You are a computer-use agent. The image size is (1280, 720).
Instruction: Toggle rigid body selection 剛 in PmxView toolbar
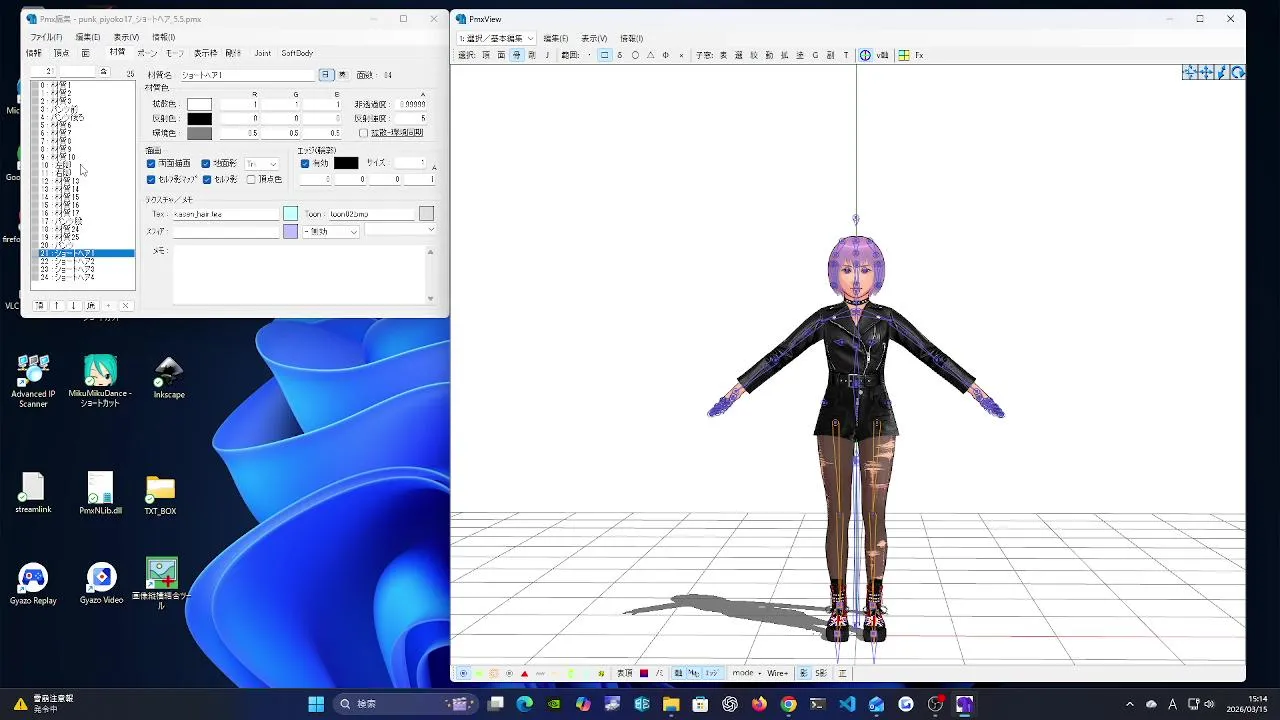(531, 55)
